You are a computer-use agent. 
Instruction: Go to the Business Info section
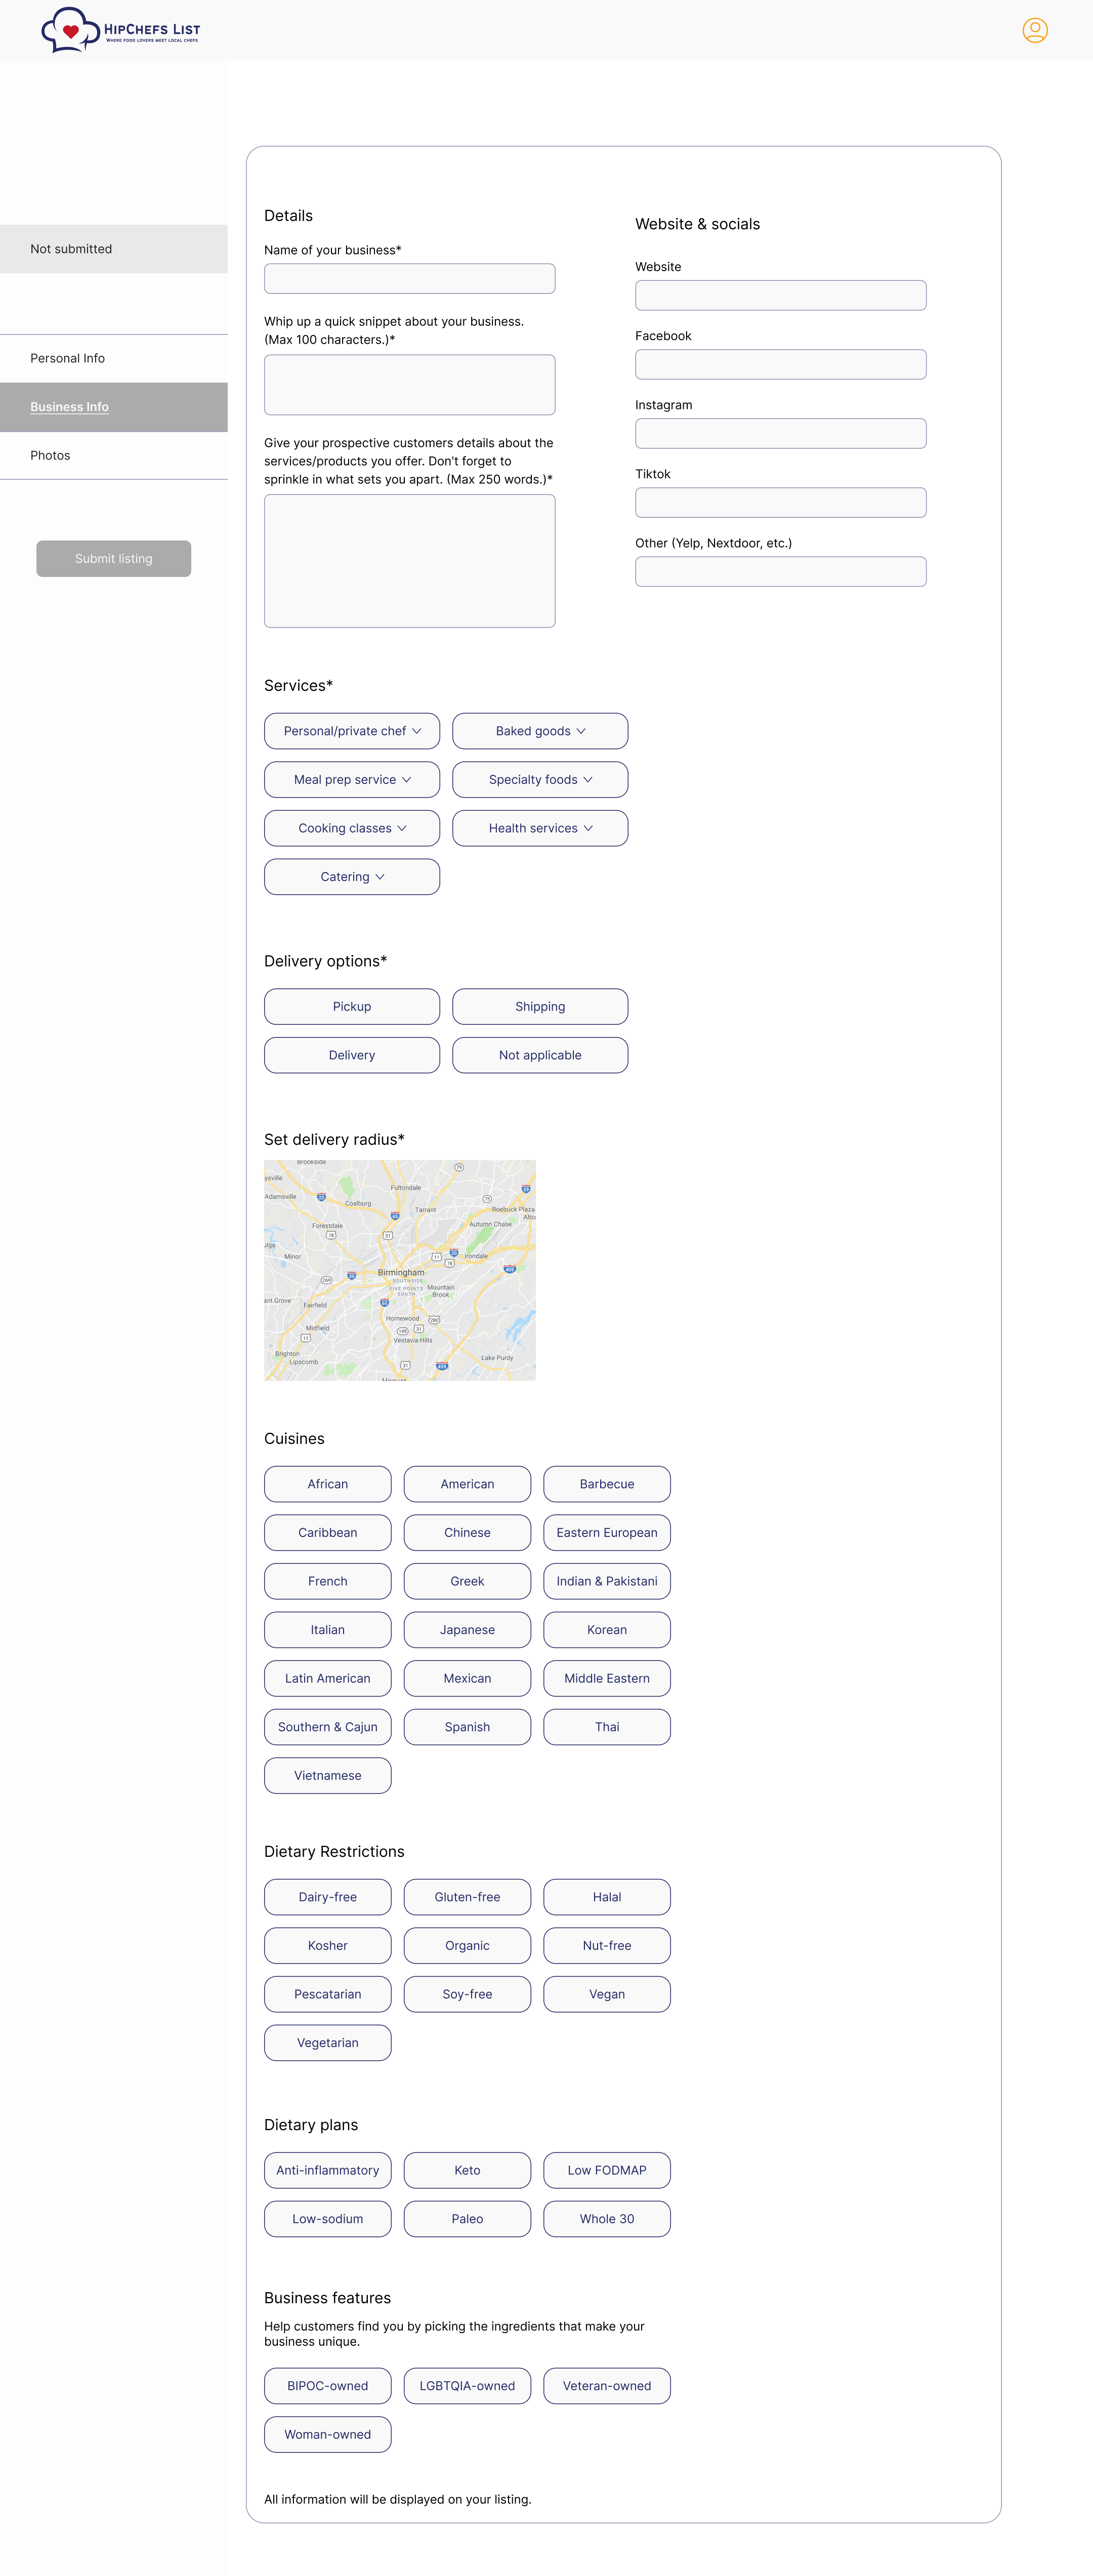tap(69, 407)
